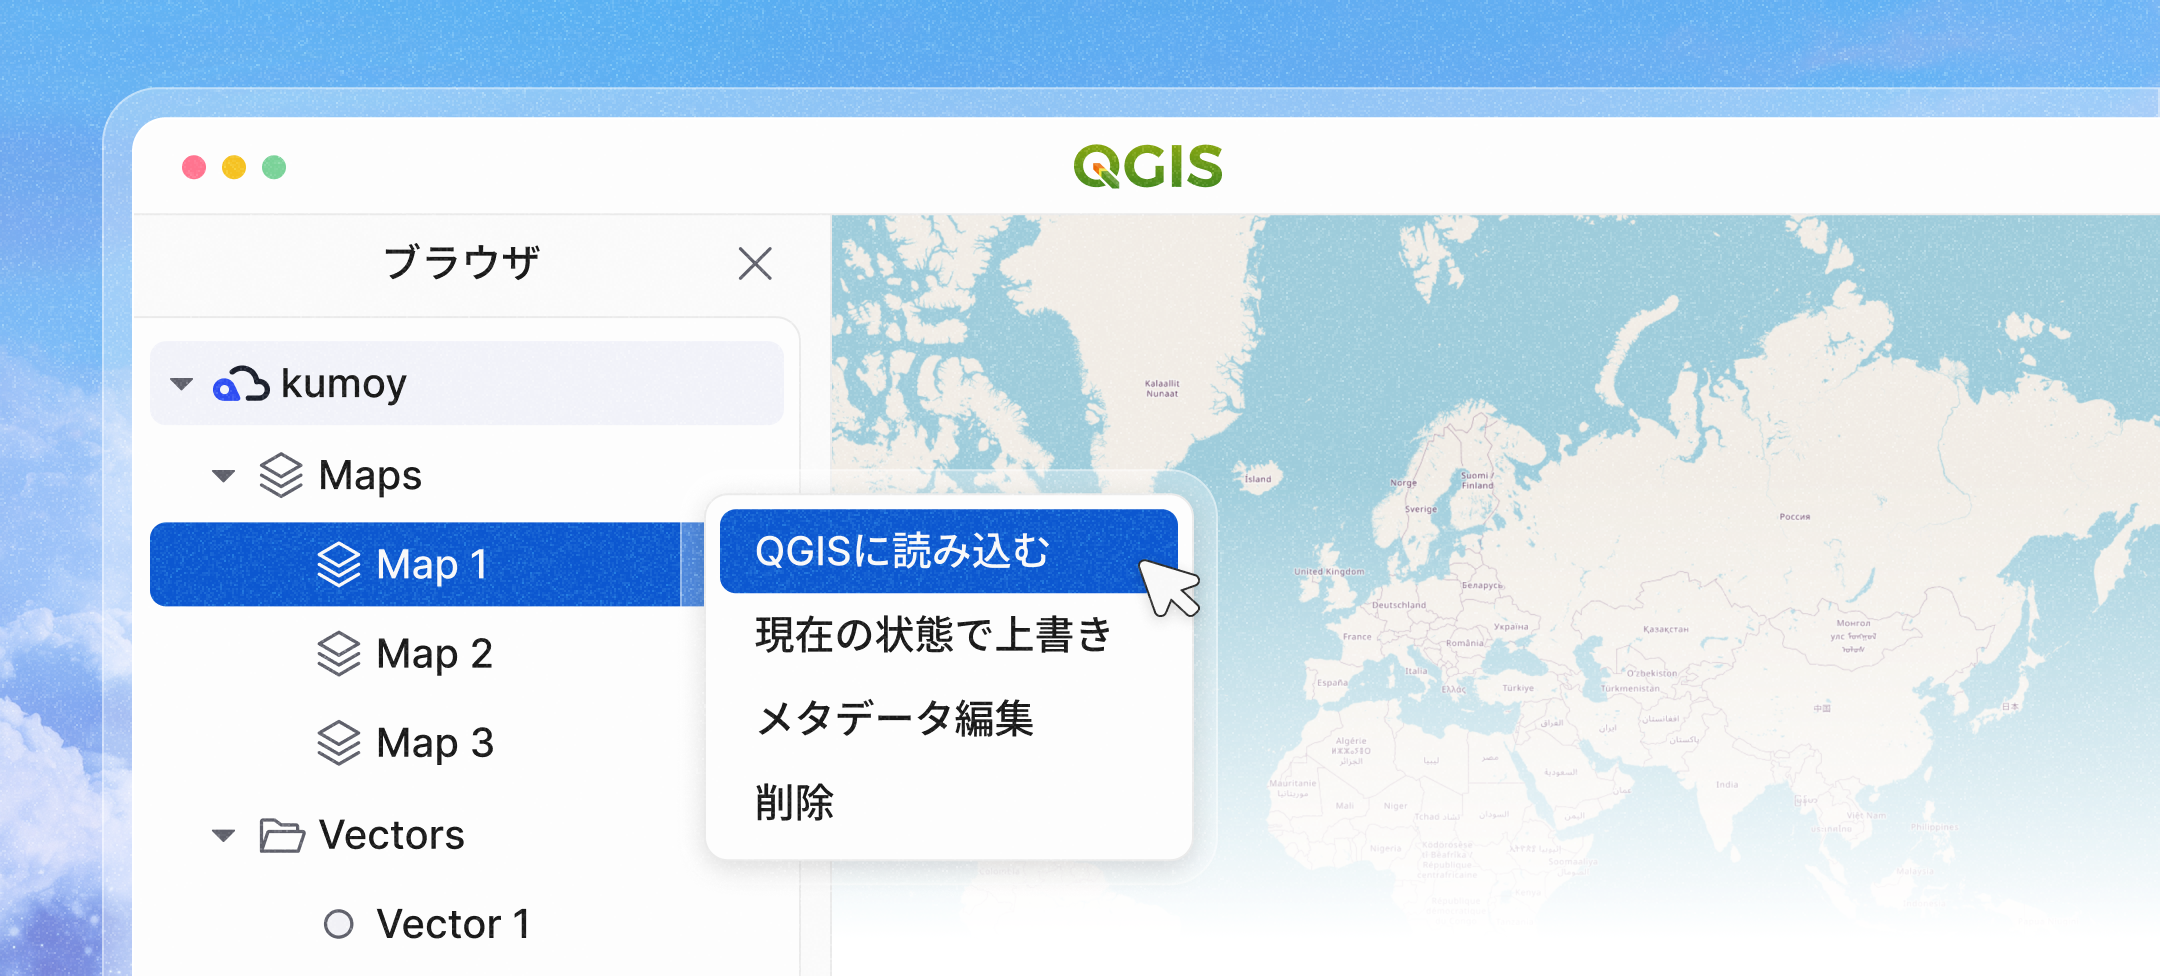Select メタデータ編集 in context menu

coord(894,718)
